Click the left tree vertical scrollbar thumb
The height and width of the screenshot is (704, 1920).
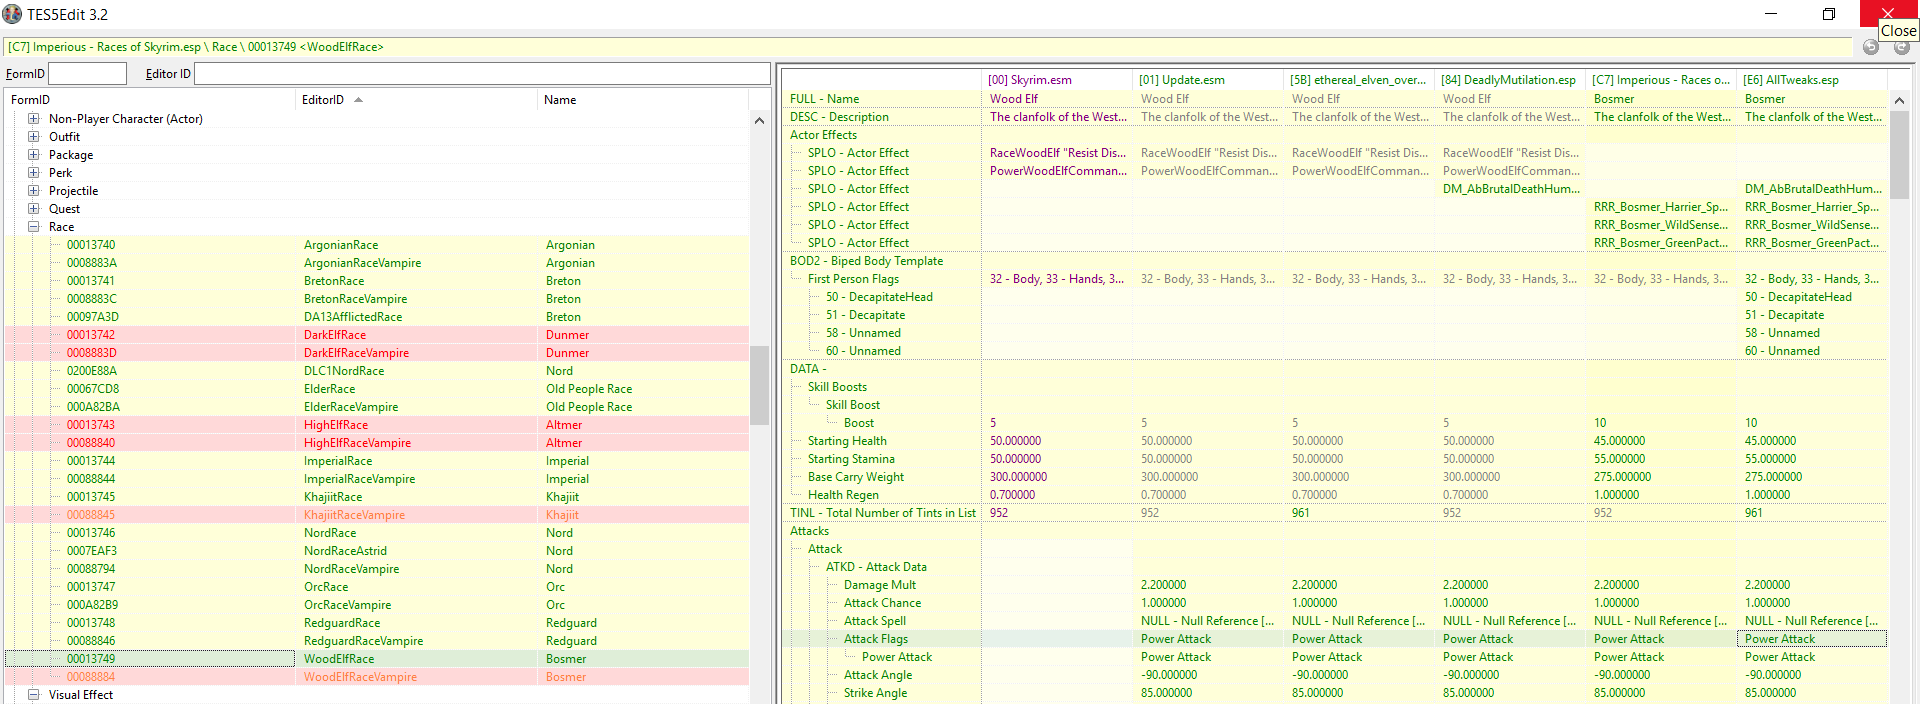pyautogui.click(x=759, y=385)
